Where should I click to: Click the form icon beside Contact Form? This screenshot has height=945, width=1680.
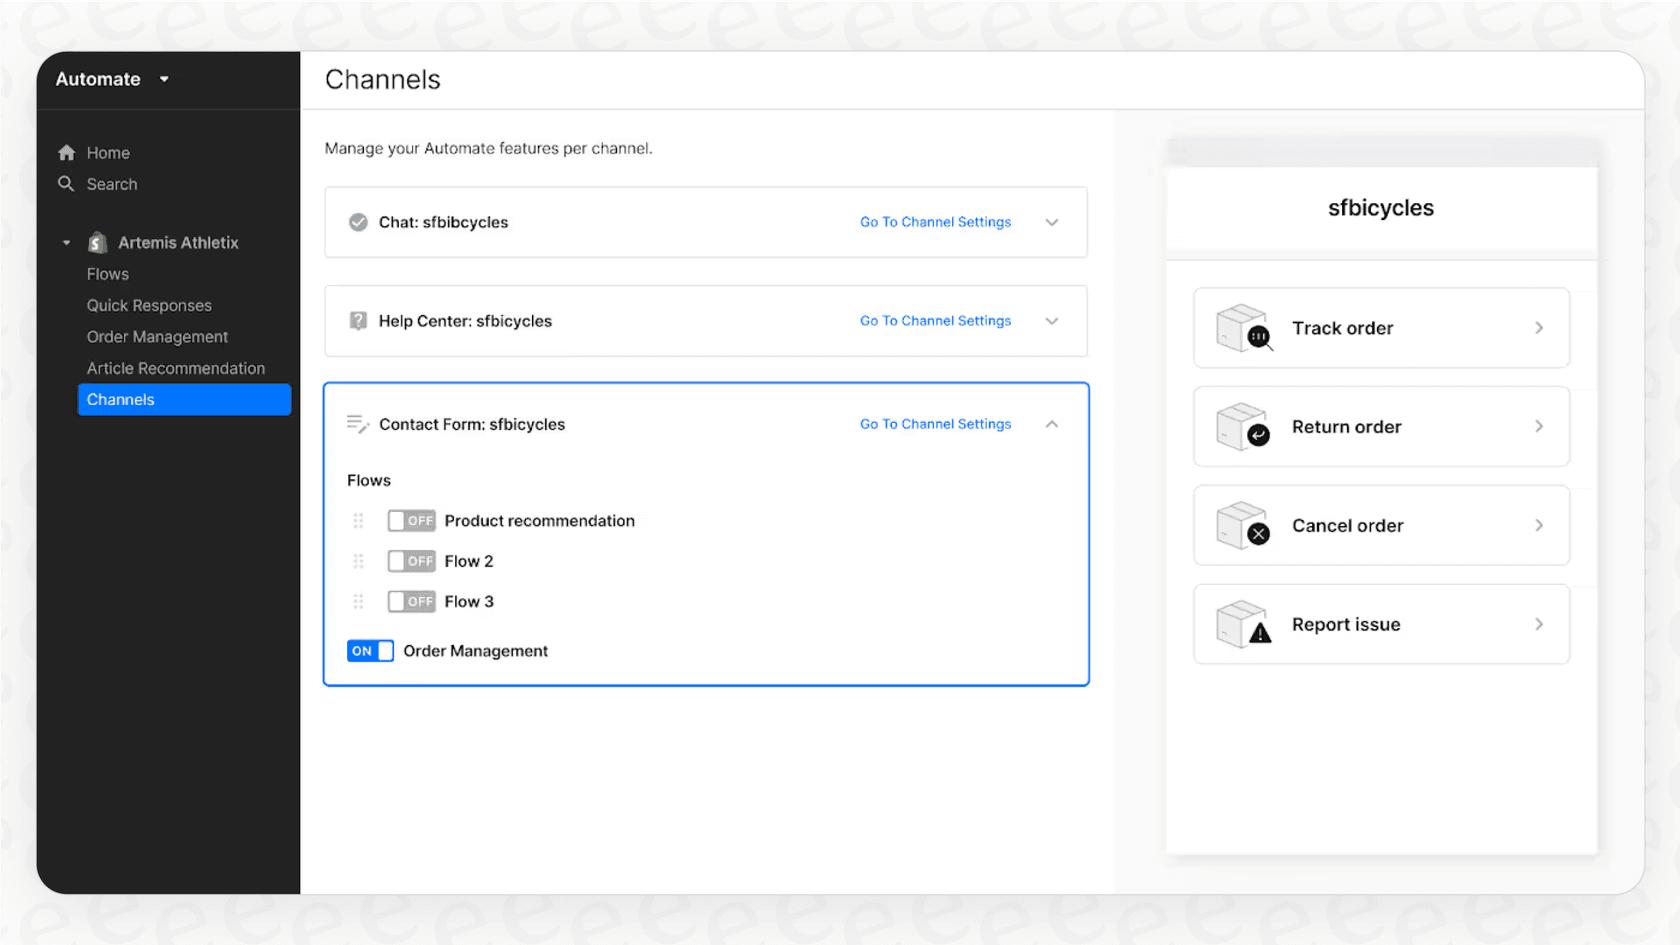point(357,423)
